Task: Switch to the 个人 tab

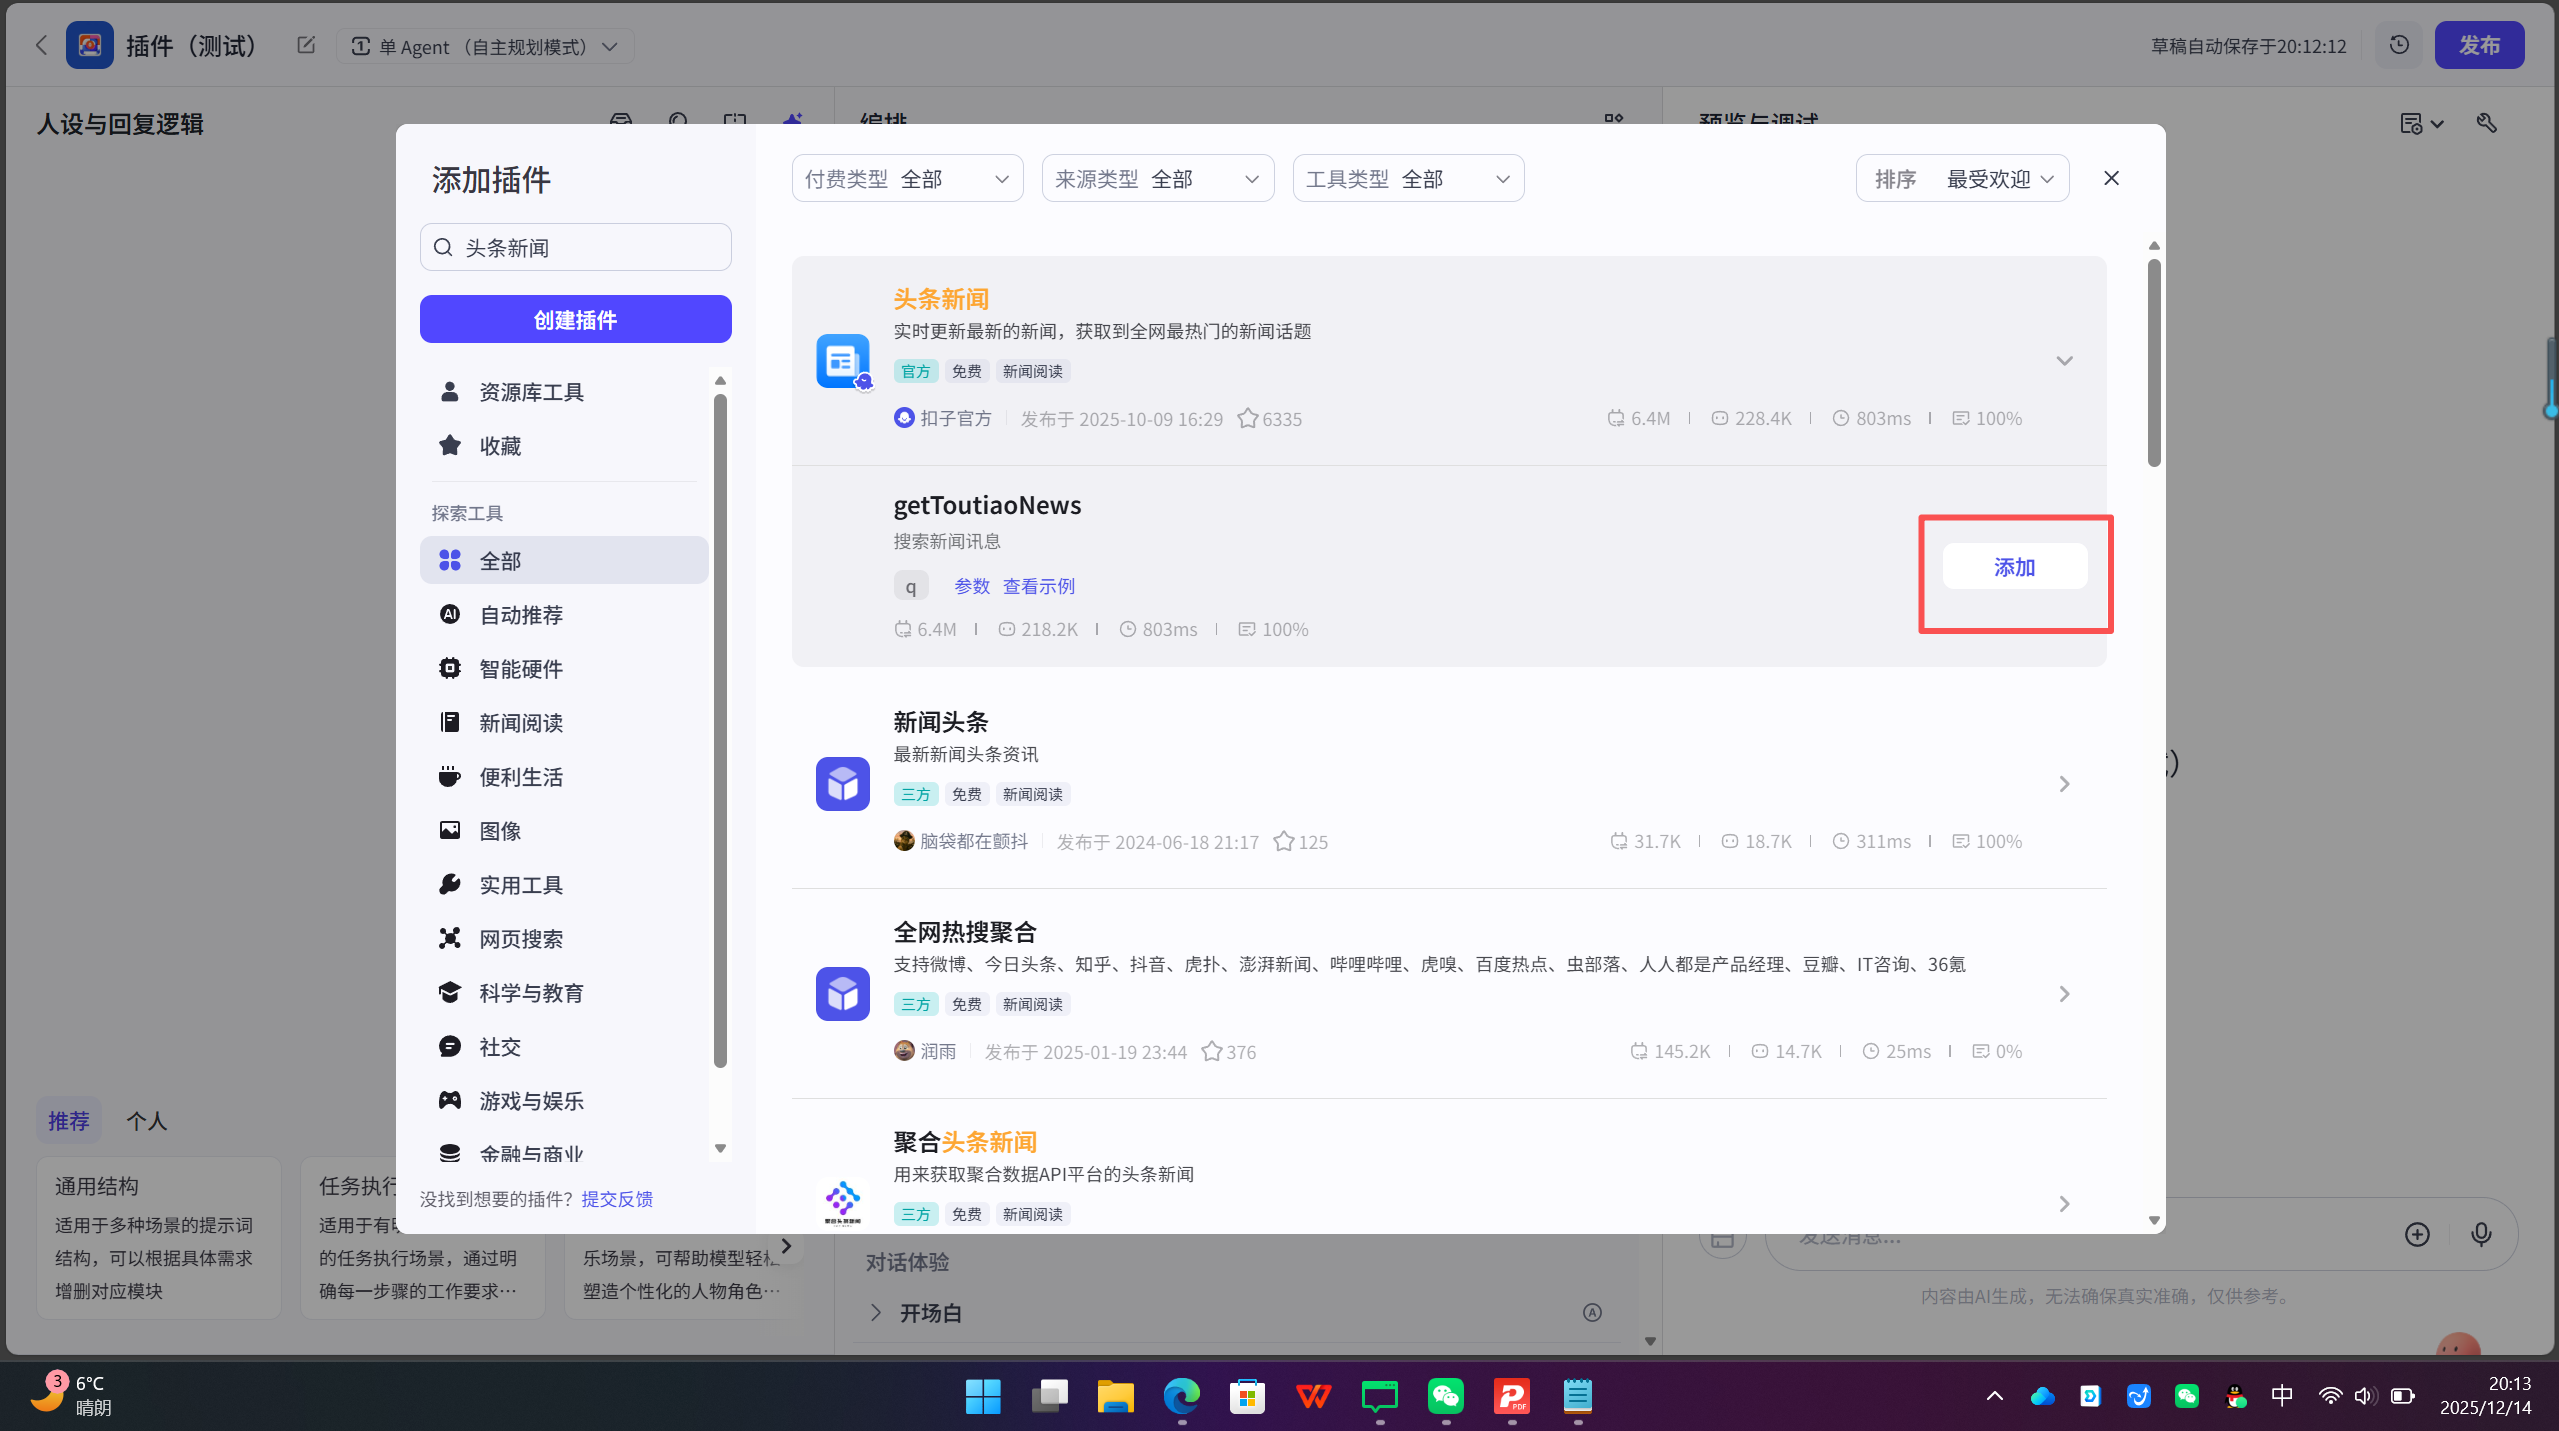Action: pyautogui.click(x=146, y=1120)
